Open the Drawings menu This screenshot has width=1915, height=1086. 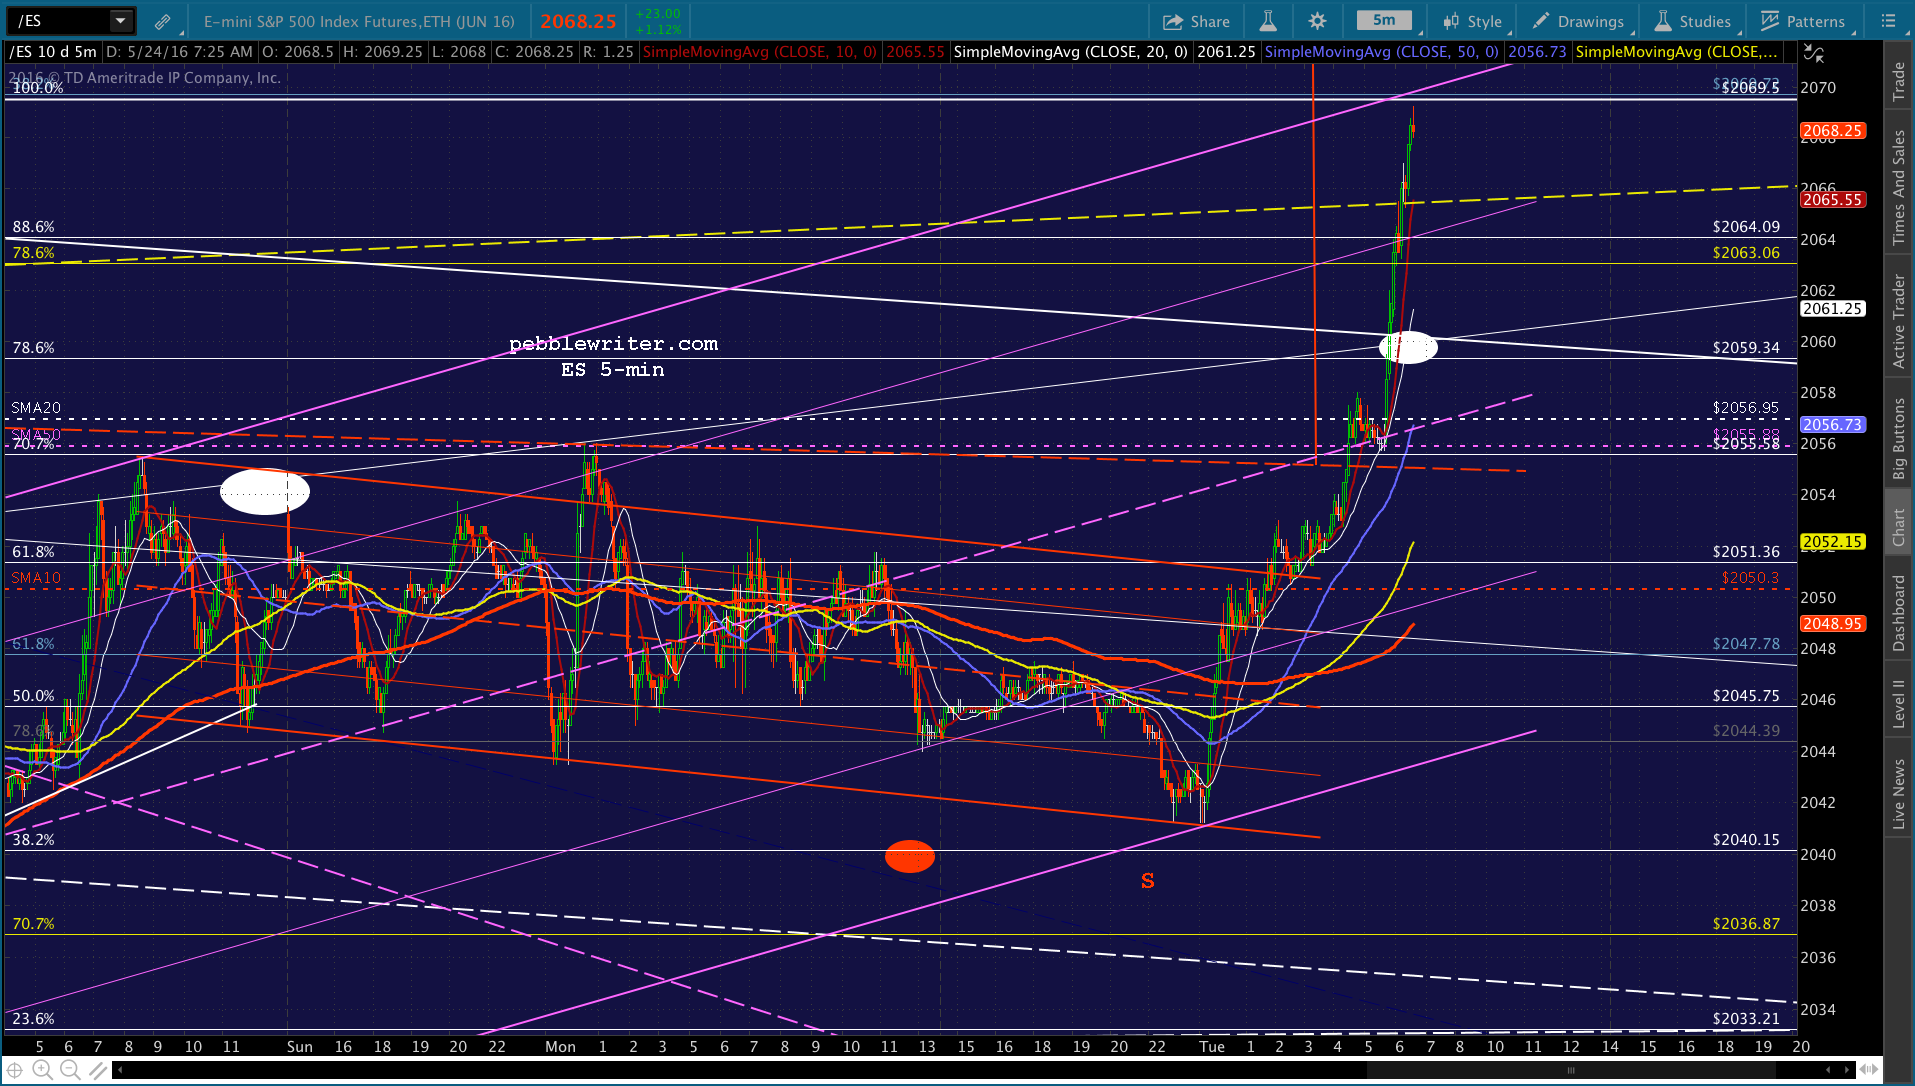1578,21
